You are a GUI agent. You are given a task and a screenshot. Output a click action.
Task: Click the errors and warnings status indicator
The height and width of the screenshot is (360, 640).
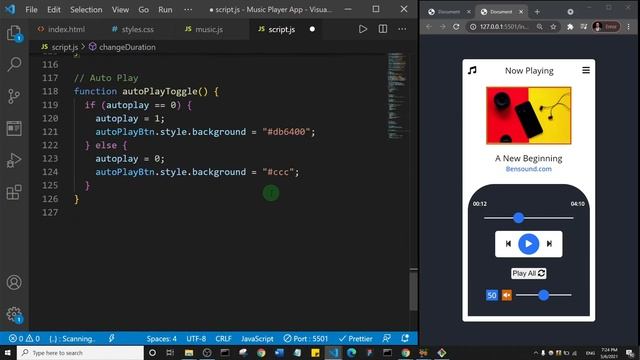tap(24, 338)
